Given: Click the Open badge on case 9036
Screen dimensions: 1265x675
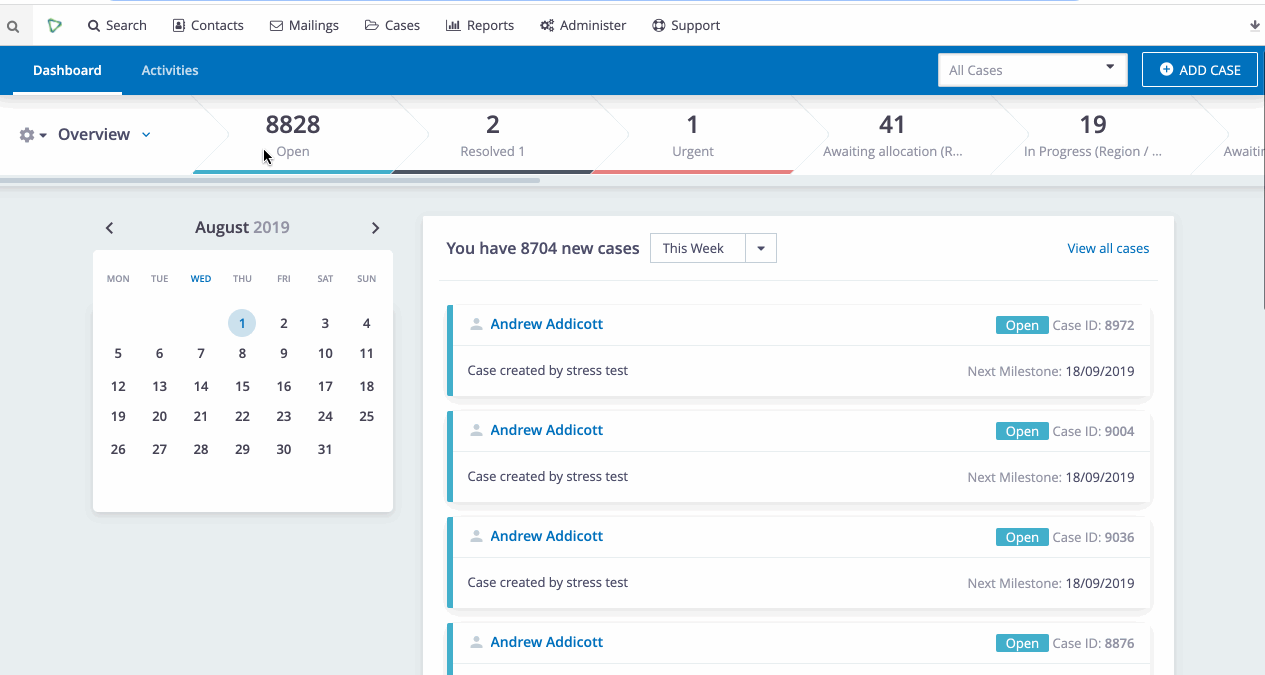Looking at the screenshot, I should (1022, 537).
